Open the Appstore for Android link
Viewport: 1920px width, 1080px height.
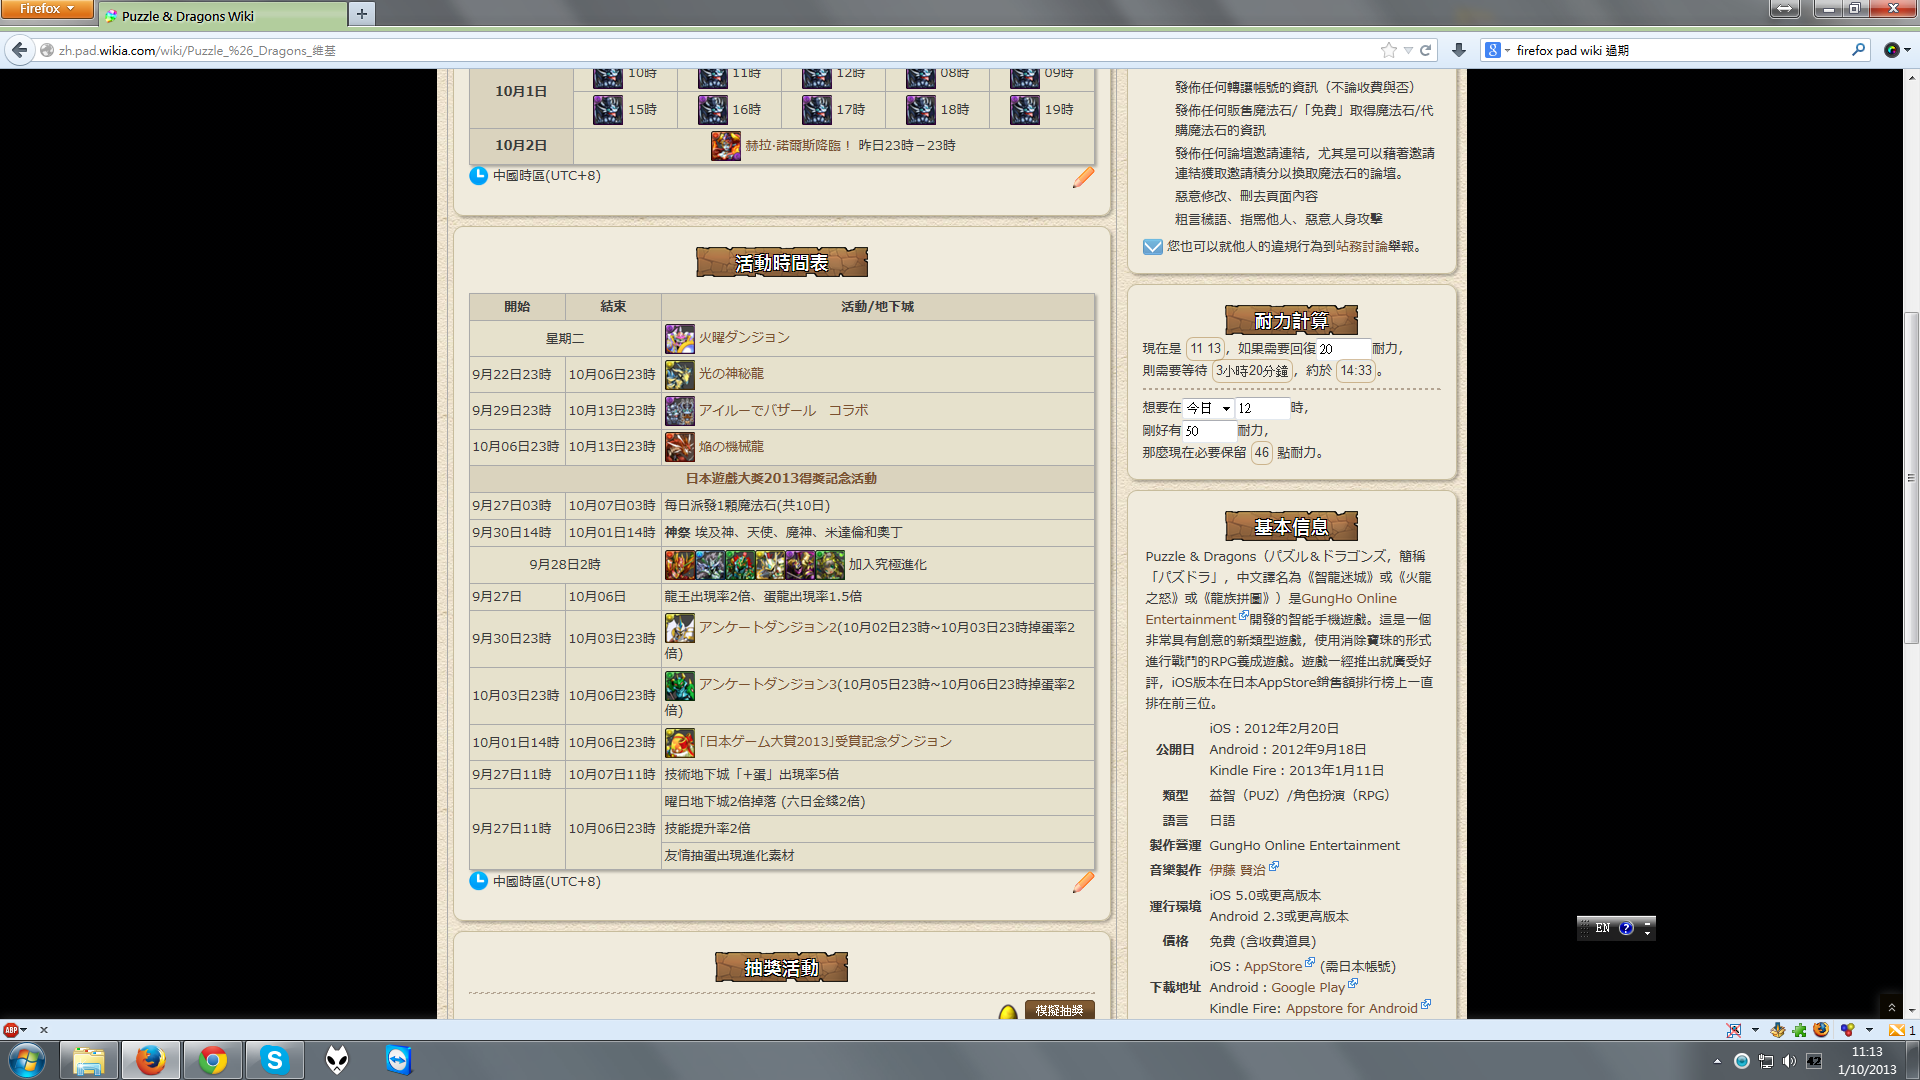click(1352, 1009)
